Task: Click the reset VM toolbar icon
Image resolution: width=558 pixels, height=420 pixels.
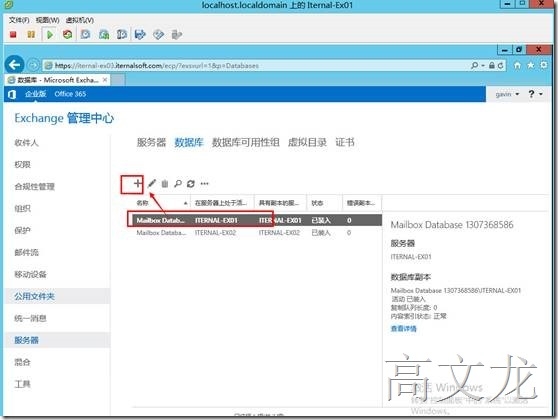Action: 67,35
